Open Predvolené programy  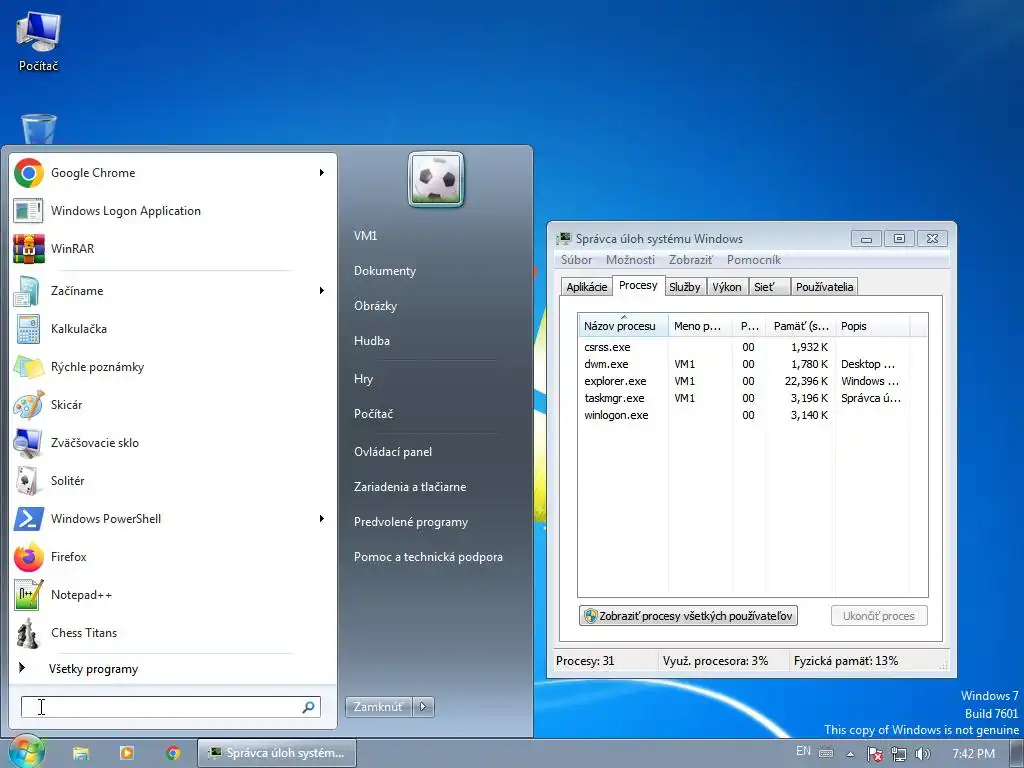(411, 522)
